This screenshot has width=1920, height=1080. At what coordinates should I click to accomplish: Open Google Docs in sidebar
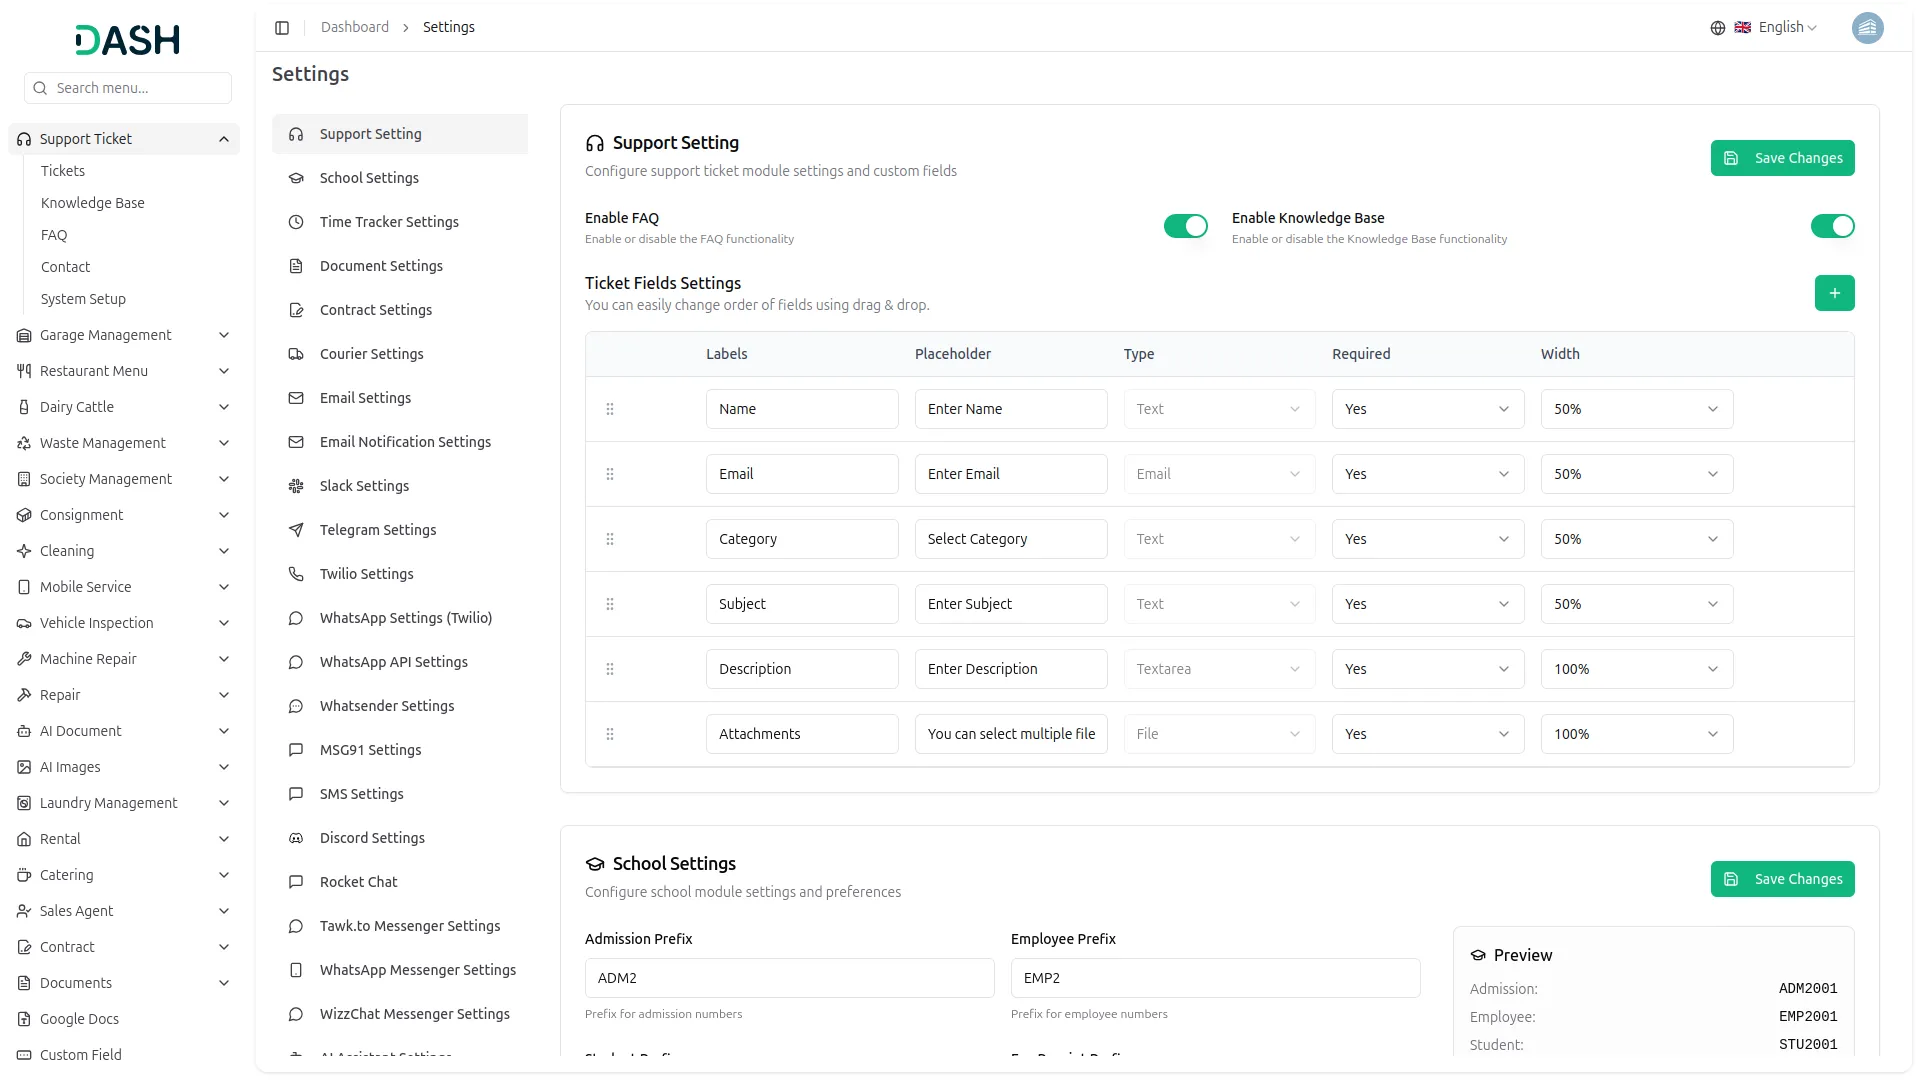124,1019
